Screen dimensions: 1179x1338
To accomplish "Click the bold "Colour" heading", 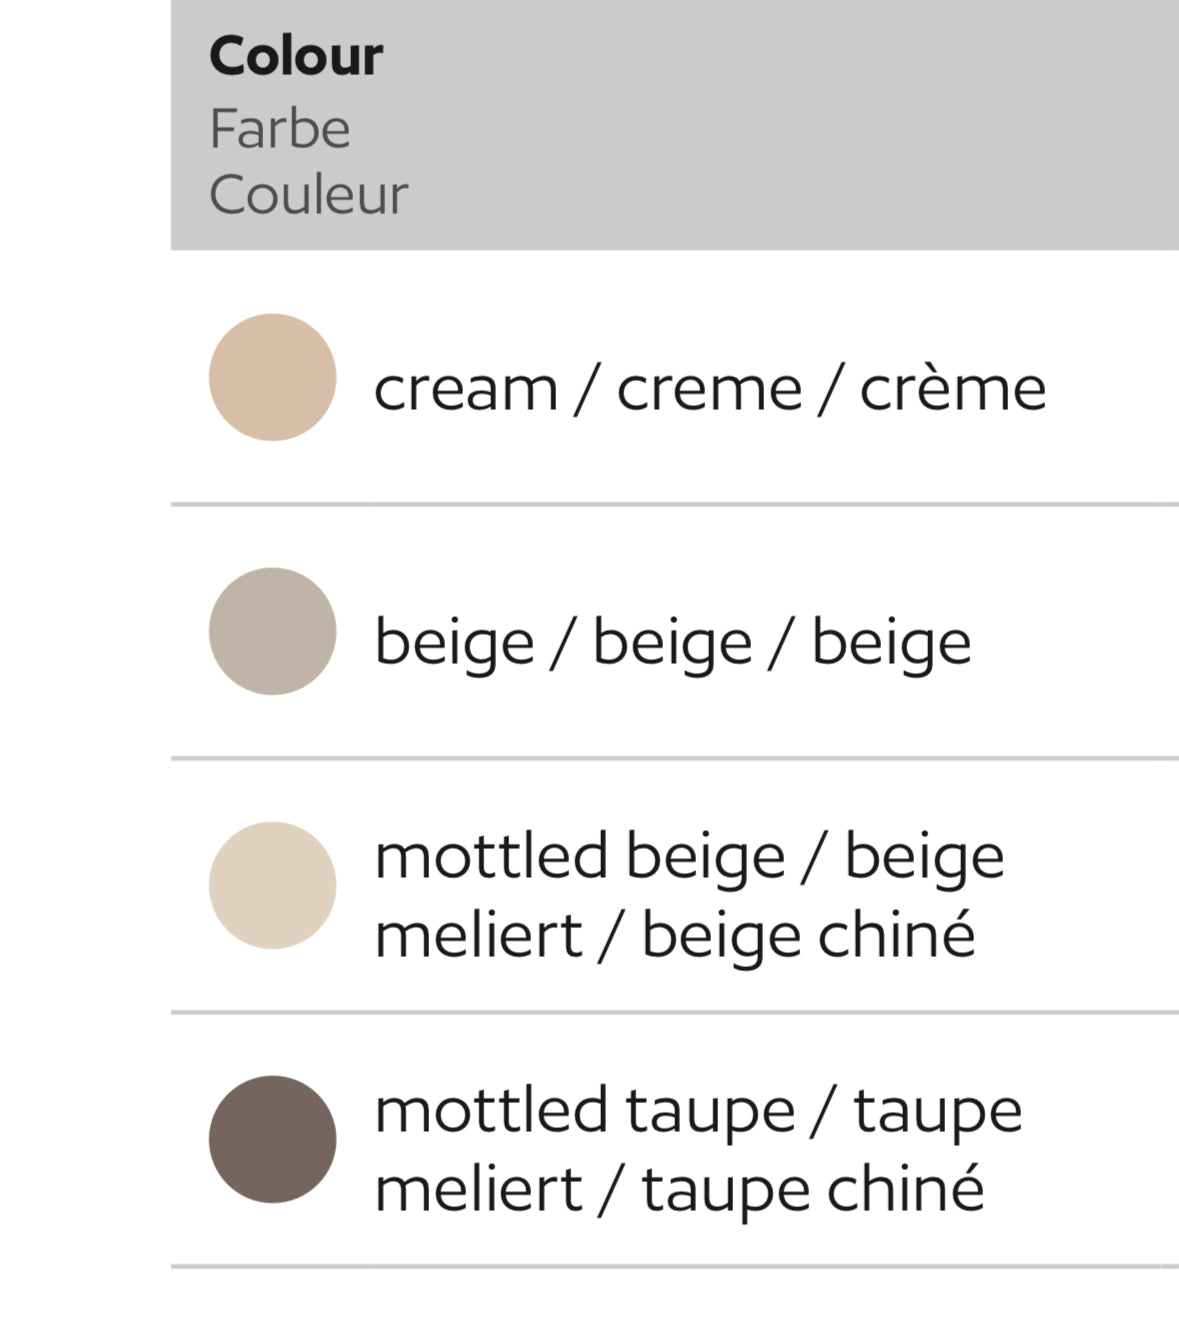I will (296, 56).
